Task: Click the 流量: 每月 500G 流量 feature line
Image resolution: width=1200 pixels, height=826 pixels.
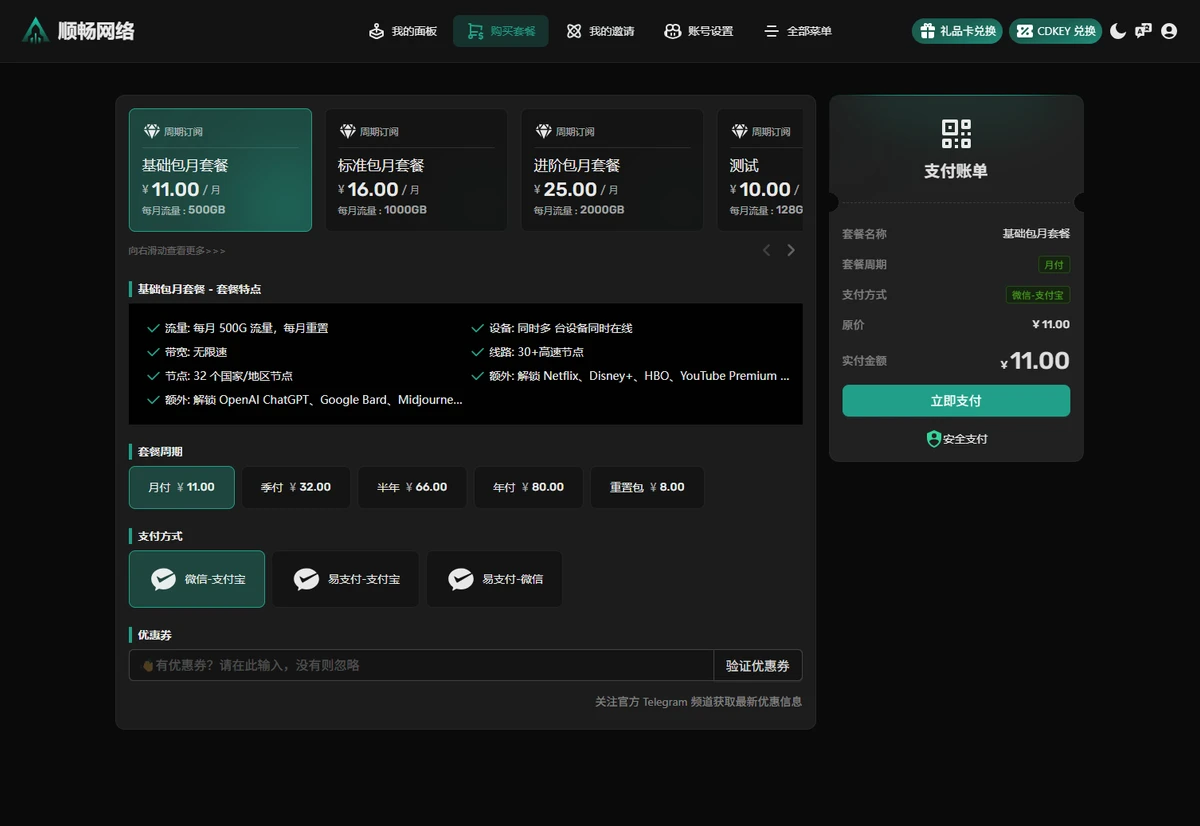Action: click(237, 328)
